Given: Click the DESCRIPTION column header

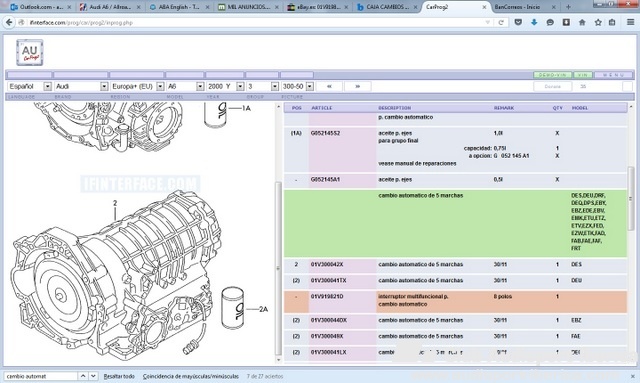Looking at the screenshot, I should 394,108.
